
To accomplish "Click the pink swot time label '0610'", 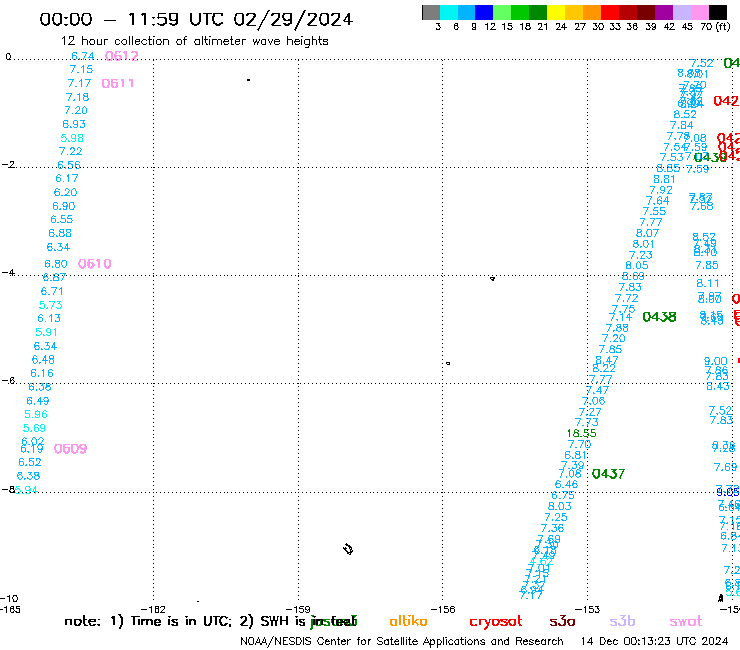I will tap(94, 264).
